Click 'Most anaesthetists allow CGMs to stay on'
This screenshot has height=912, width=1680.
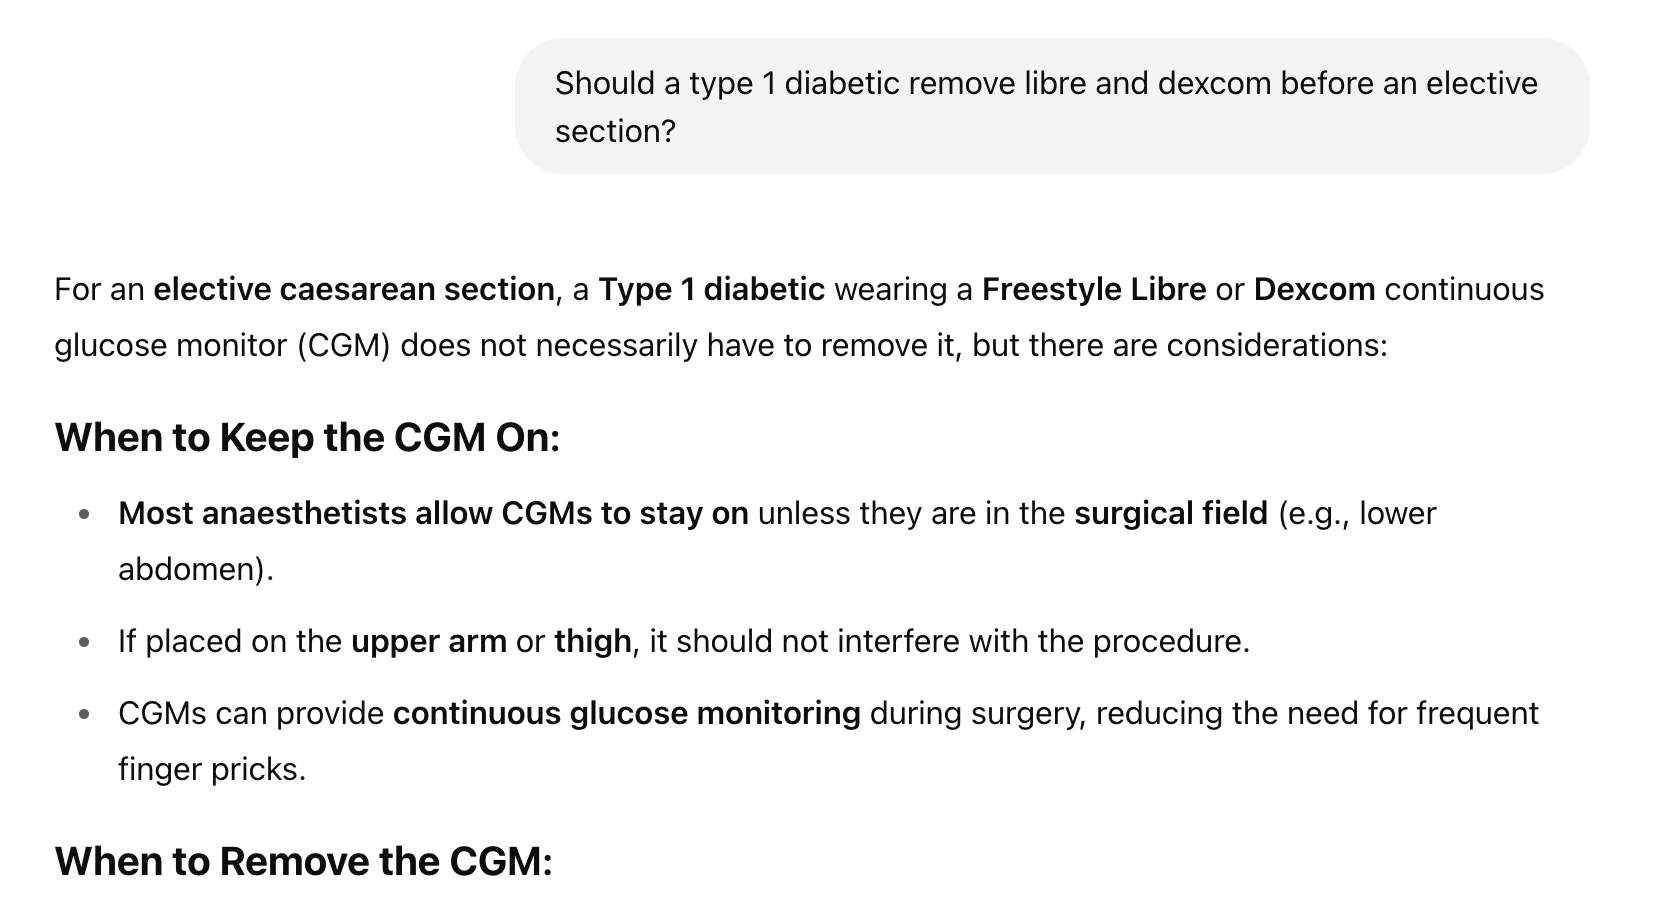tap(433, 514)
